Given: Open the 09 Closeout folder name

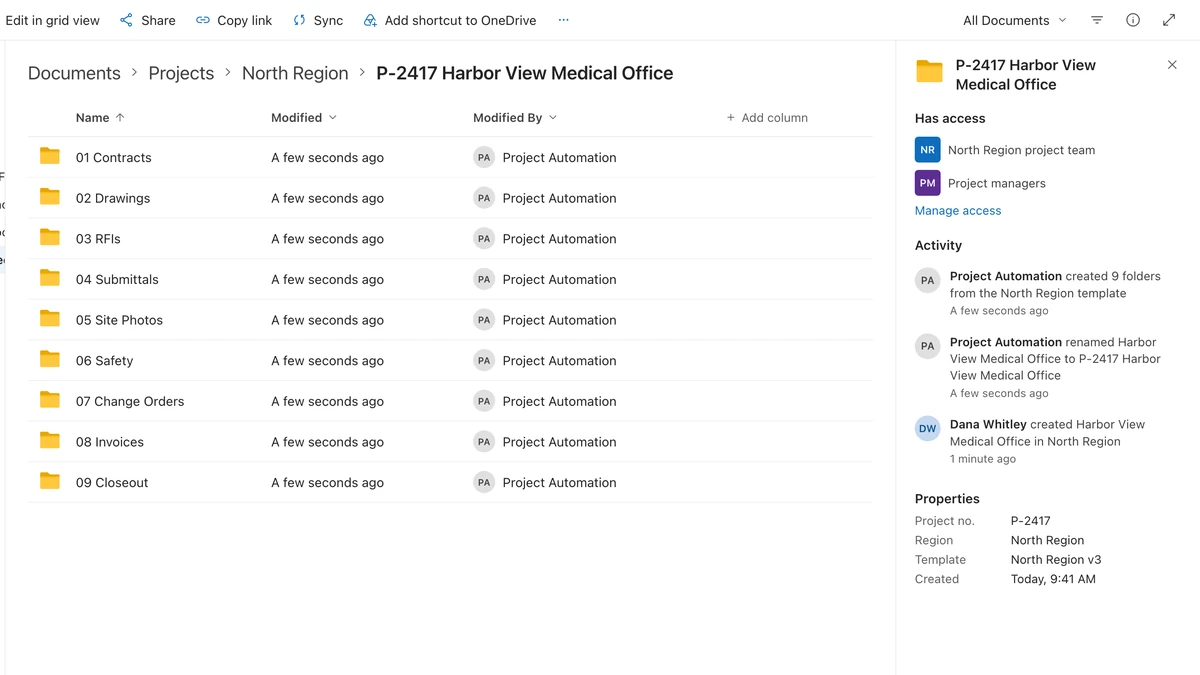Looking at the screenshot, I should pyautogui.click(x=112, y=482).
